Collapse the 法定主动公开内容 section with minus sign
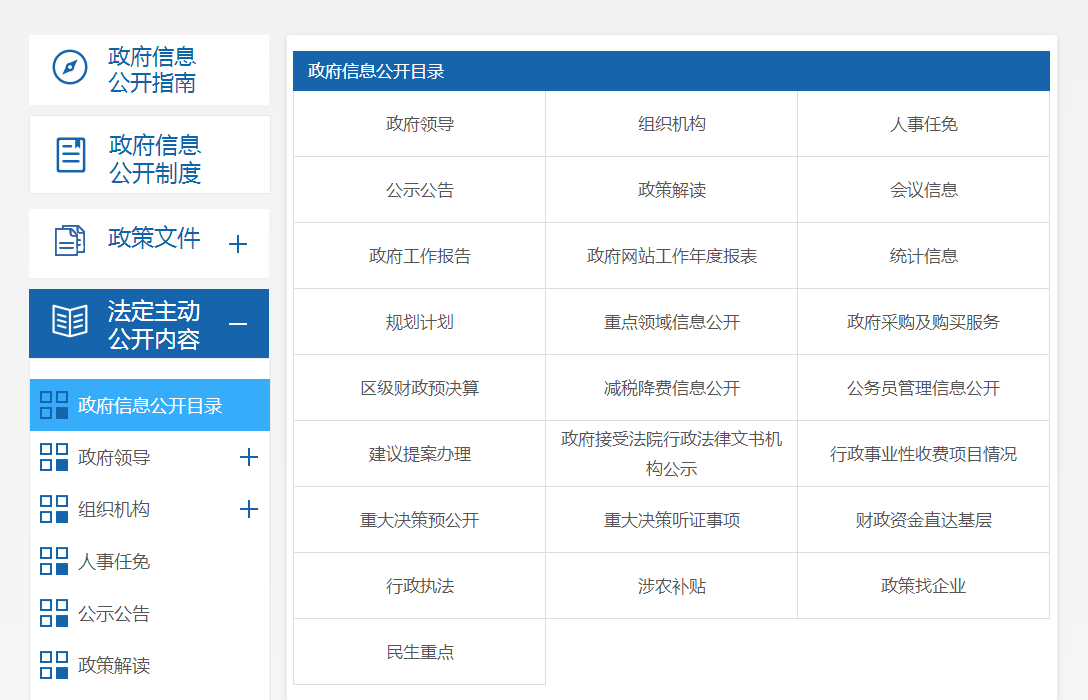The width and height of the screenshot is (1088, 700). pyautogui.click(x=238, y=324)
